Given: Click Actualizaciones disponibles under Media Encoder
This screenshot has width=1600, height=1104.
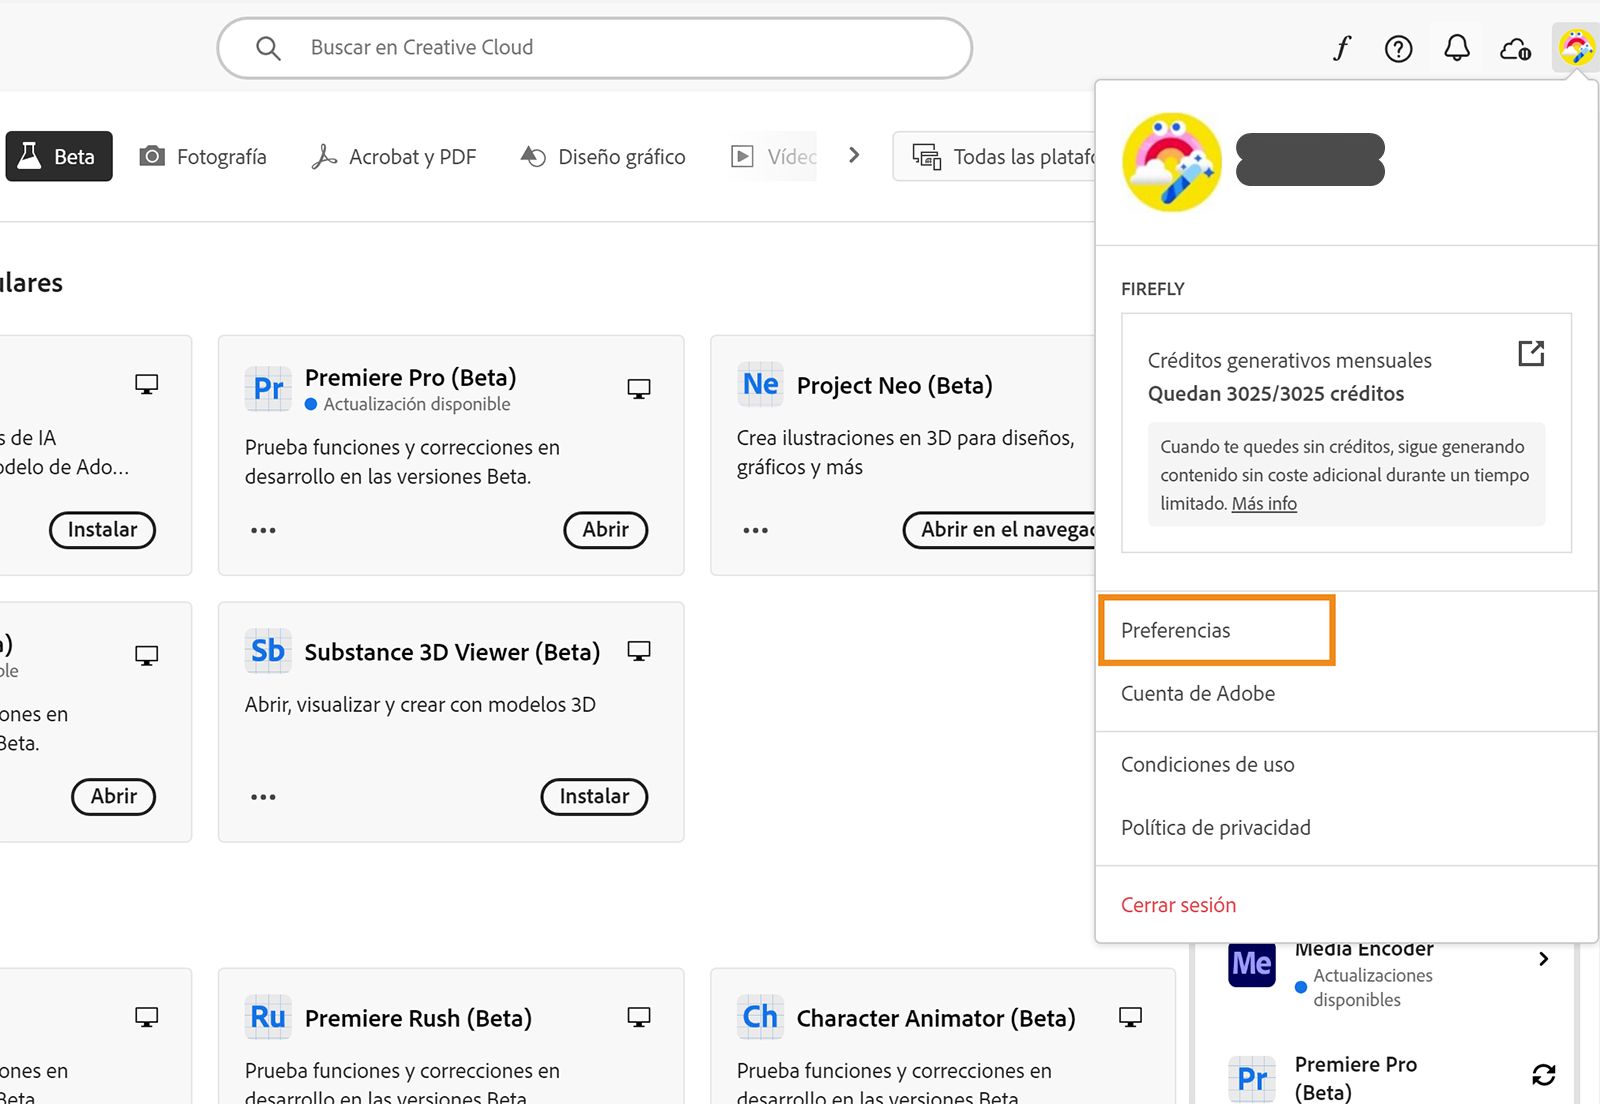Looking at the screenshot, I should point(1373,987).
